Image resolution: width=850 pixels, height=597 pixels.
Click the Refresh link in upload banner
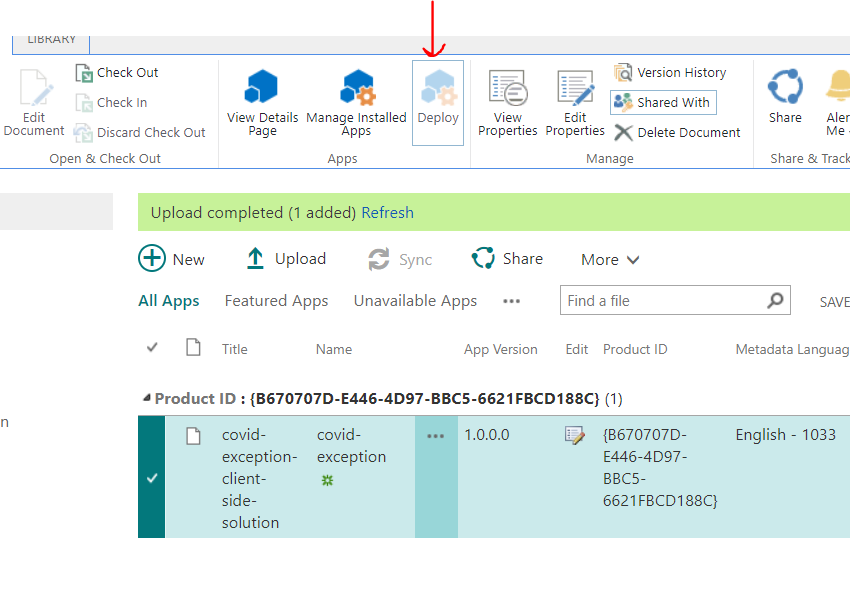click(x=387, y=212)
